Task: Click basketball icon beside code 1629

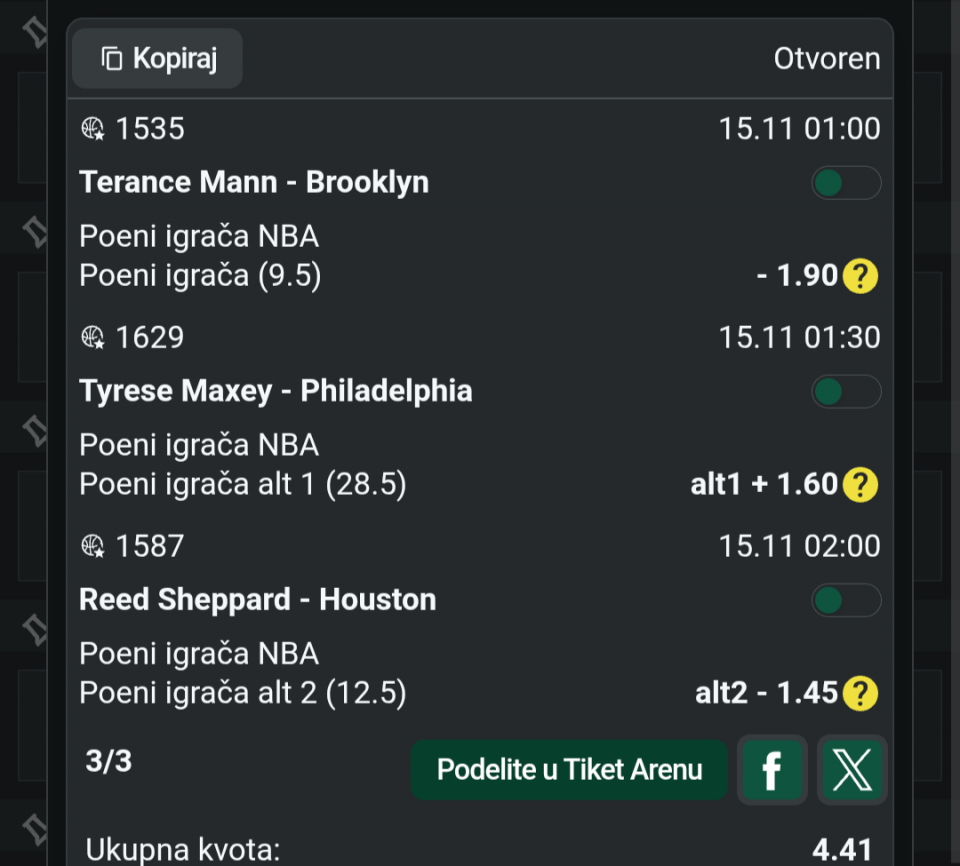Action: click(x=93, y=338)
